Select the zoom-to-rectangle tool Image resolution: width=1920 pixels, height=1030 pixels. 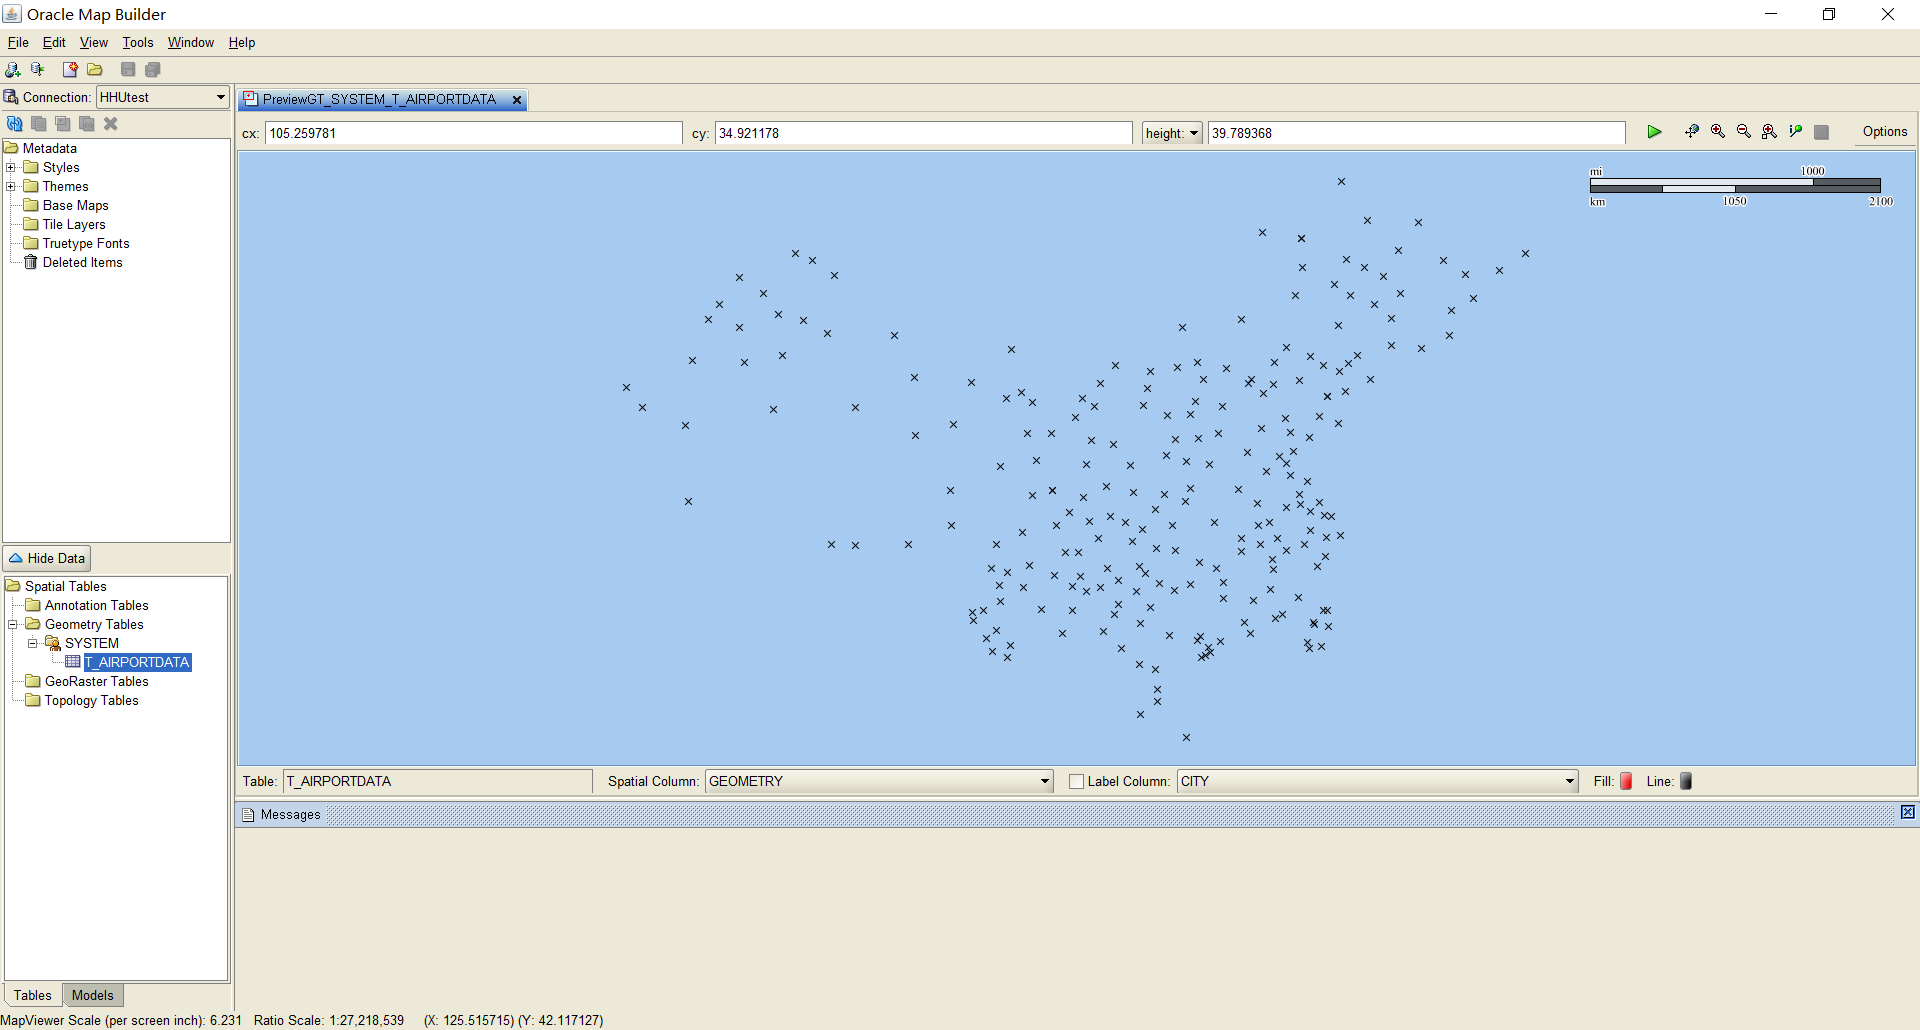[x=1770, y=131]
